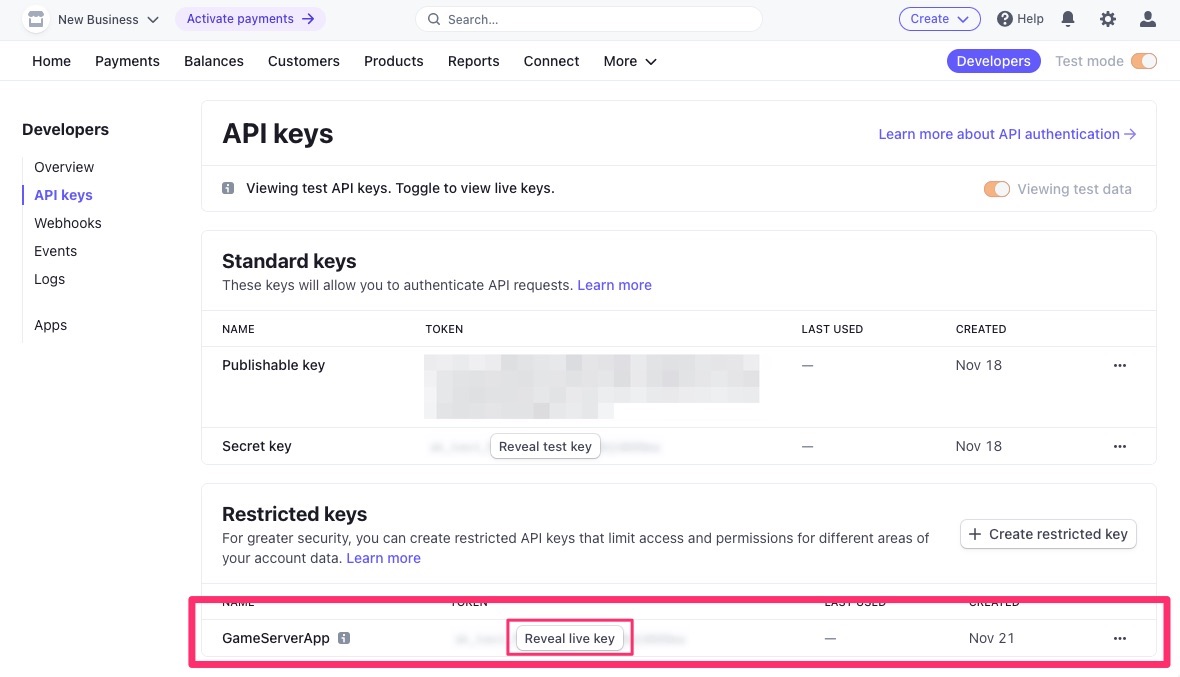
Task: Toggle off Test mode
Action: click(x=1143, y=60)
